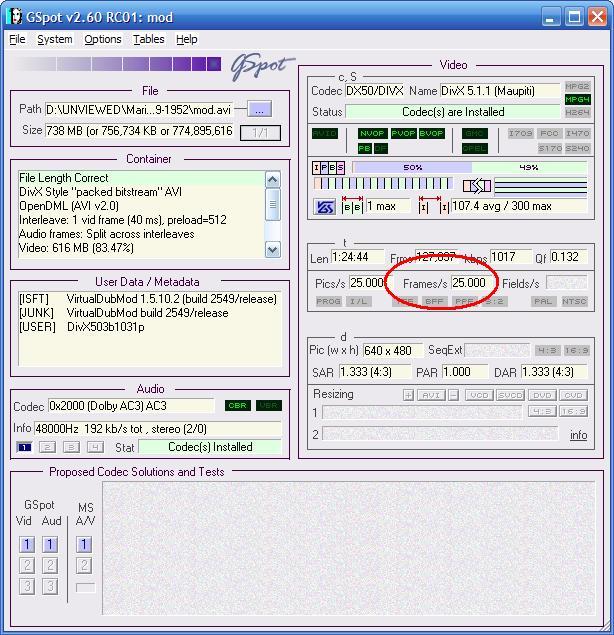
Task: Open the System menu
Action: click(x=55, y=39)
